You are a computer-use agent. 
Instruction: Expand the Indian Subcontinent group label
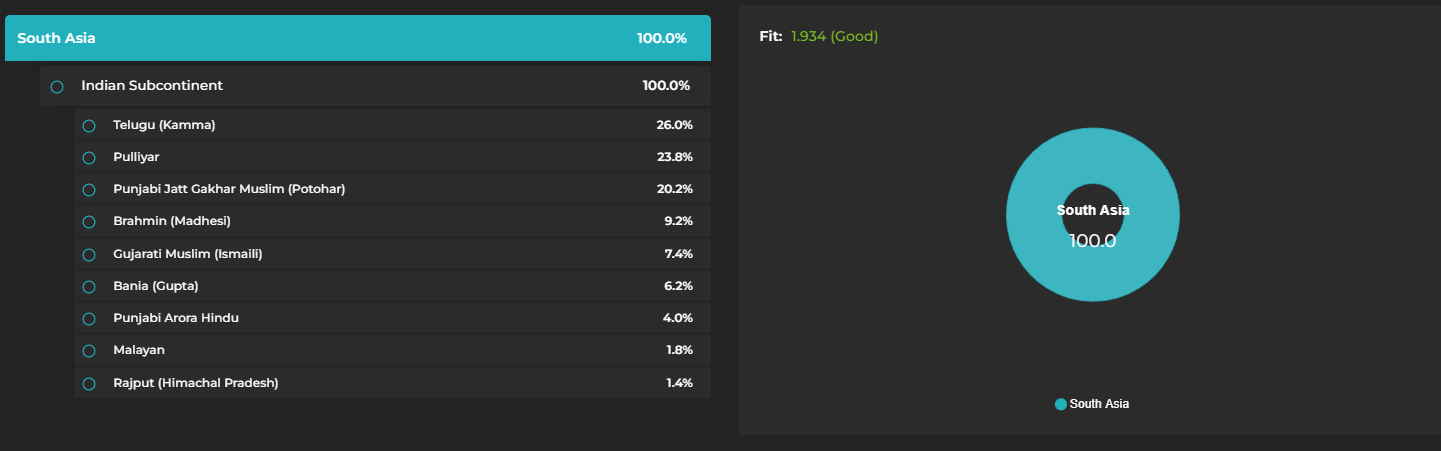point(152,86)
